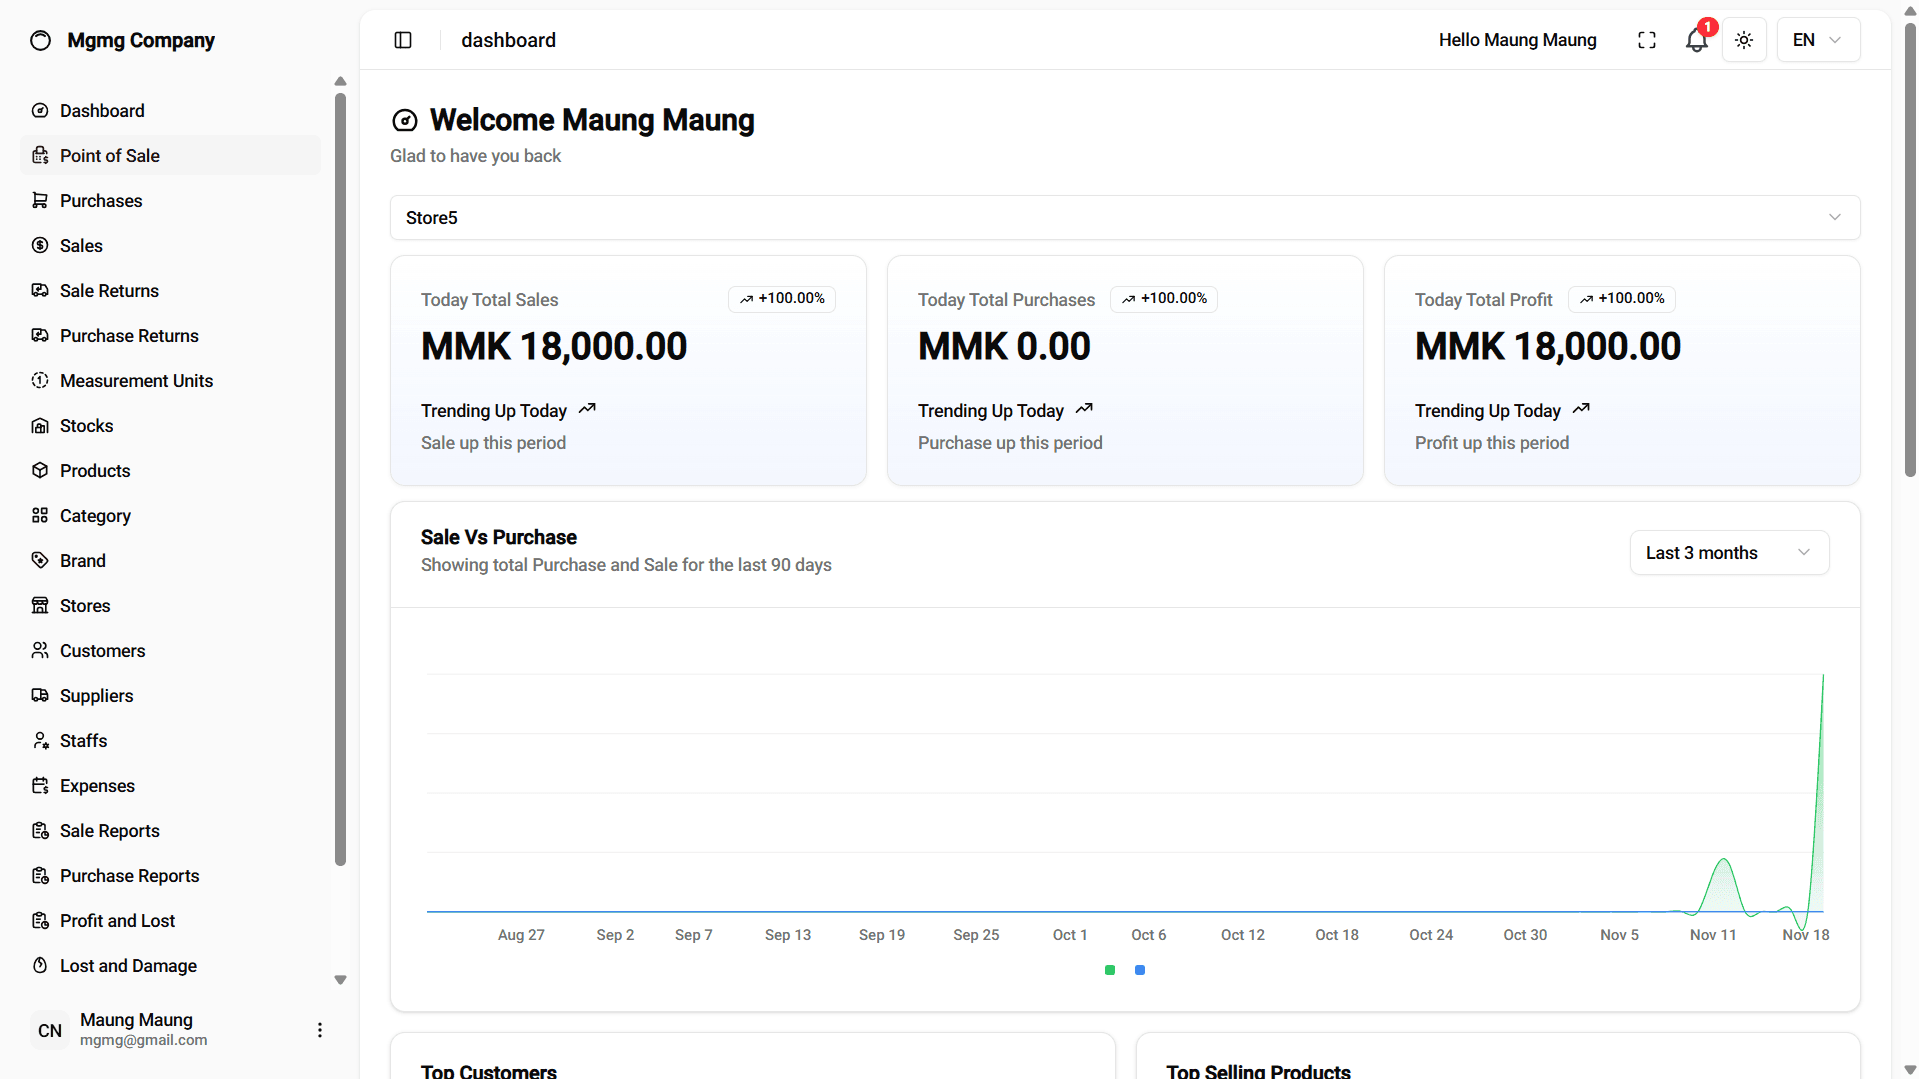Open the Suppliers page
This screenshot has width=1919, height=1079.
95,695
